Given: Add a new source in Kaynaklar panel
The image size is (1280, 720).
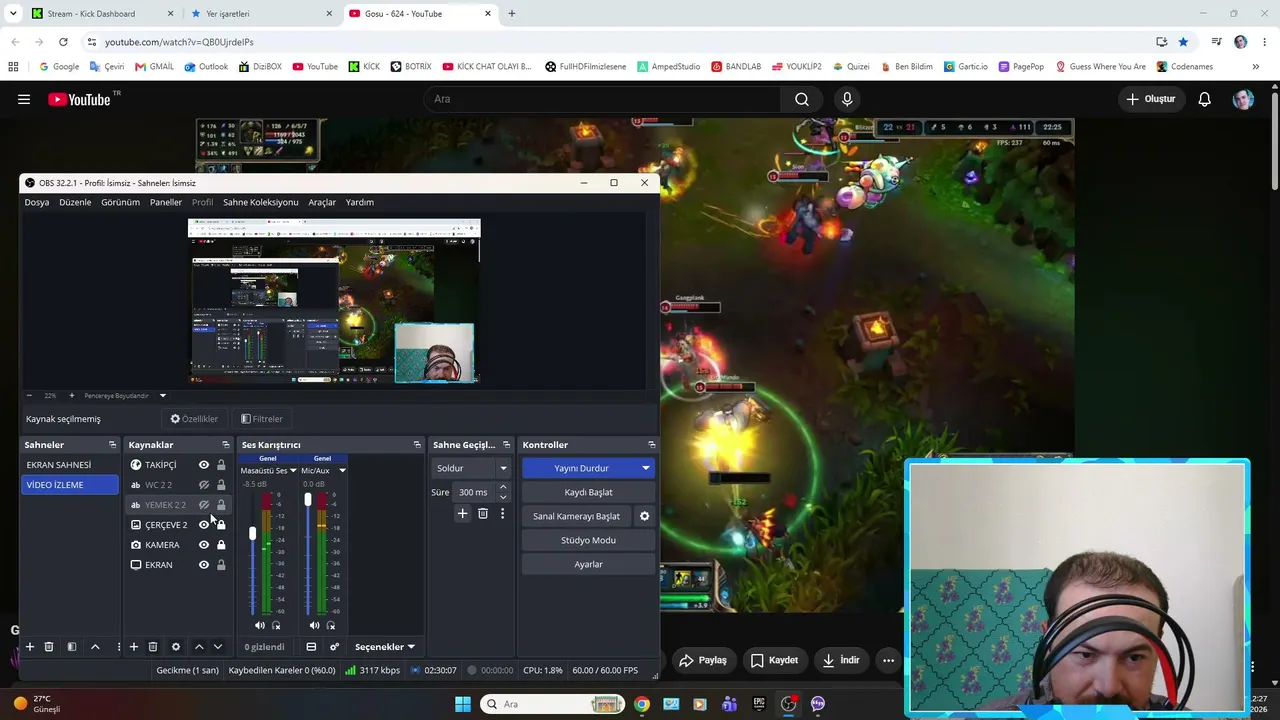Looking at the screenshot, I should point(133,647).
